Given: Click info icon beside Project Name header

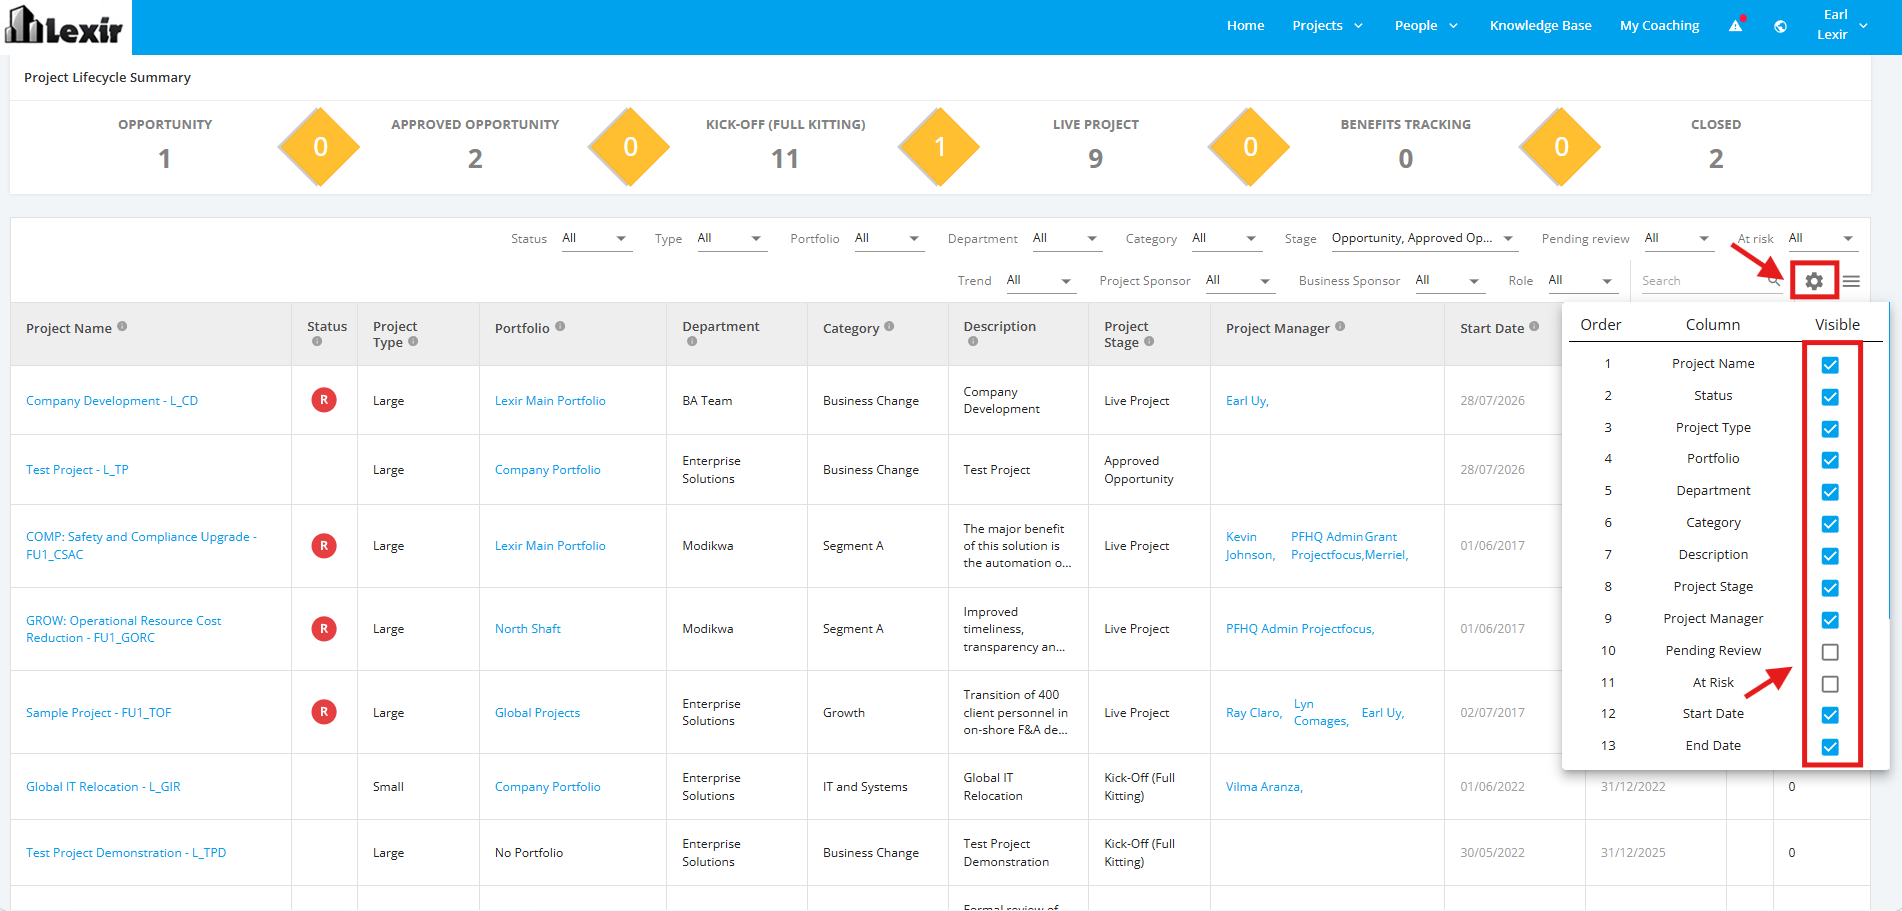Looking at the screenshot, I should (122, 326).
